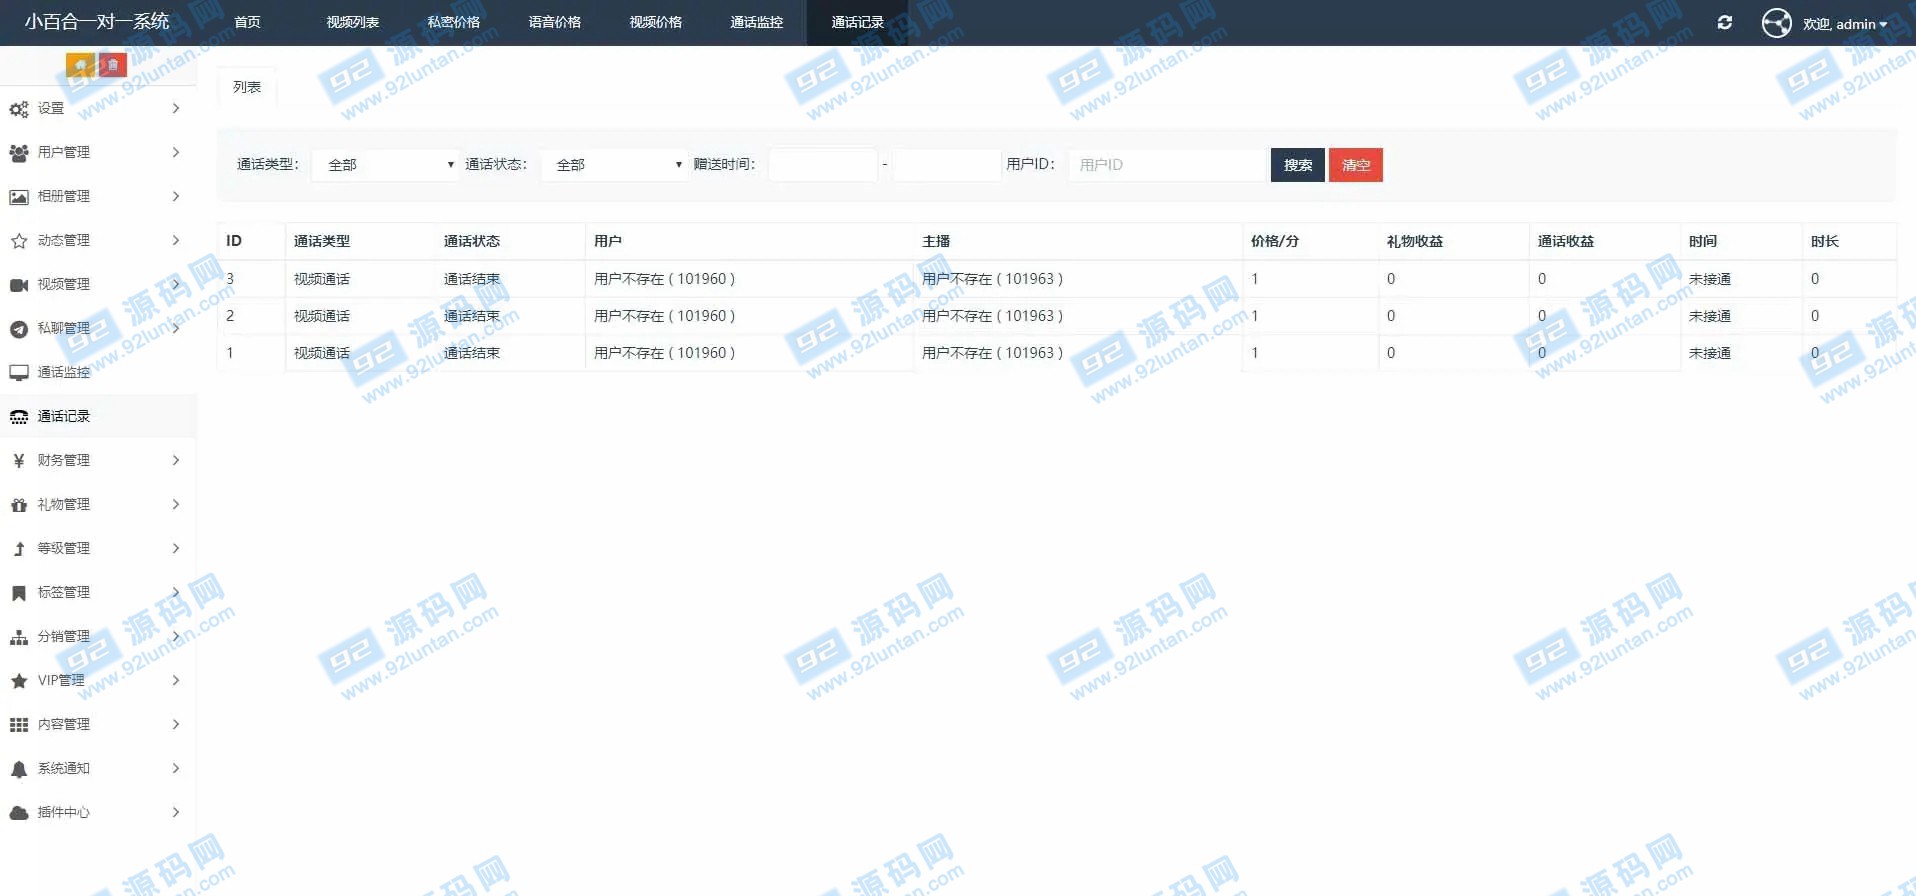Open the 通话状态 dropdown
Screen dimensions: 1916x896
614,165
